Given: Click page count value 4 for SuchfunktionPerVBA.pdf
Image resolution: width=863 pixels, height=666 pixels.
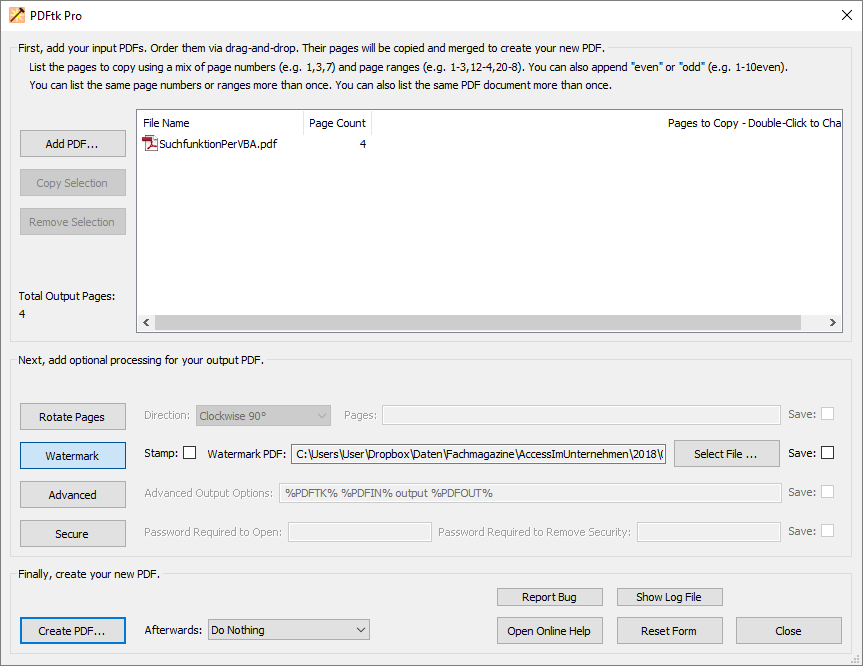Looking at the screenshot, I should (x=363, y=144).
